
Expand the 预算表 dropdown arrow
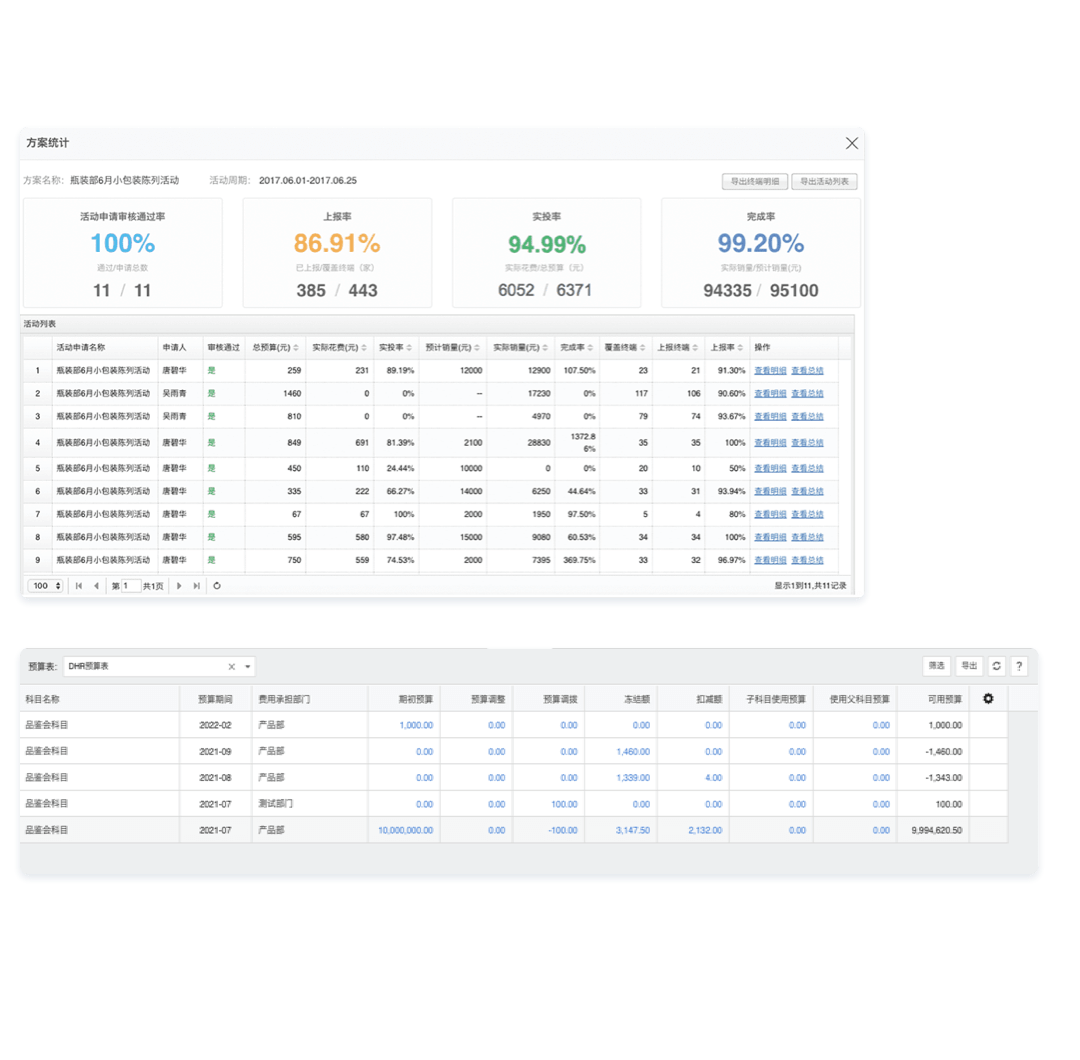(248, 667)
